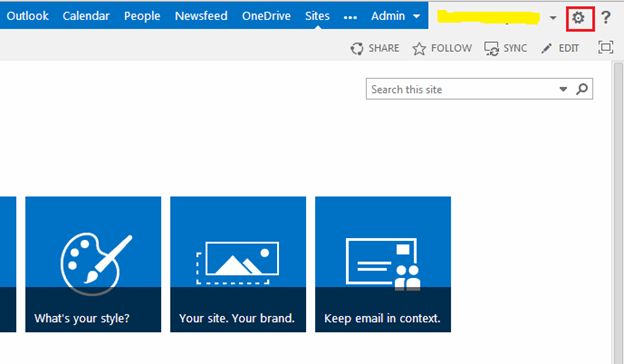Click the search magnifier icon
This screenshot has height=364, width=624.
pos(582,89)
